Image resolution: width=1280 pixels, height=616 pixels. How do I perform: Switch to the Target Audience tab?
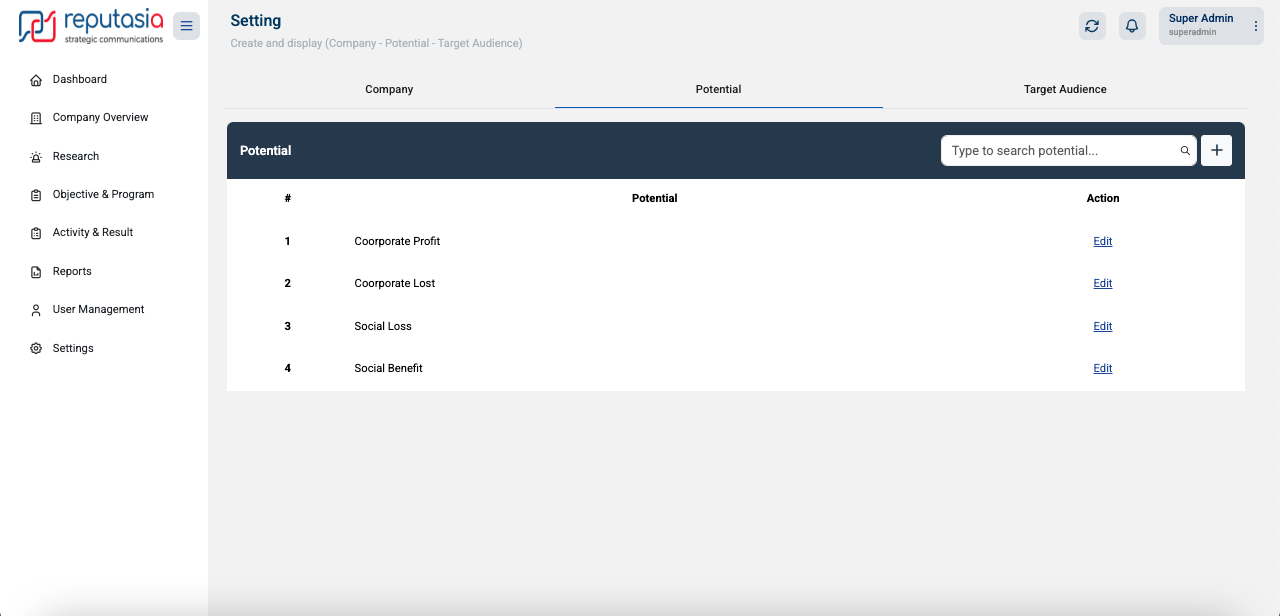[x=1065, y=89]
